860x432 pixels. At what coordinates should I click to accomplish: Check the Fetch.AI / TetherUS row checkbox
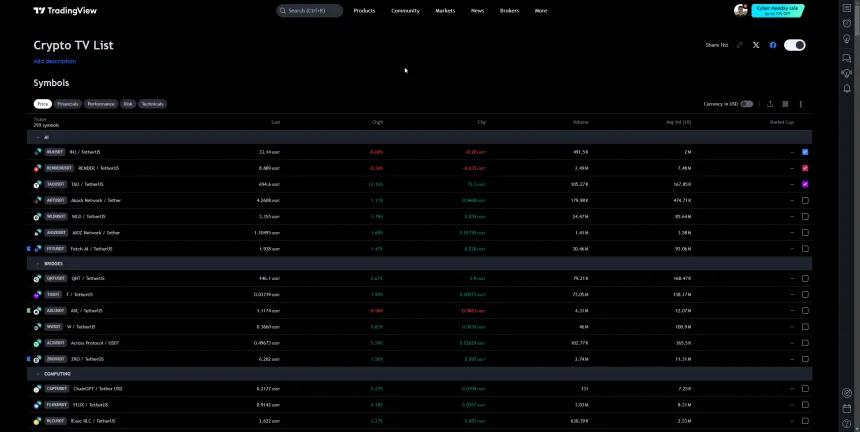(805, 249)
